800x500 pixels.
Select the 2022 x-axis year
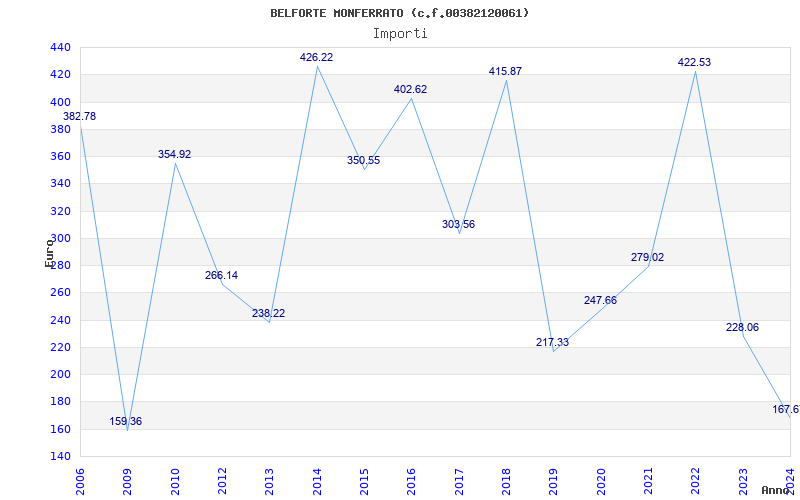tap(695, 482)
